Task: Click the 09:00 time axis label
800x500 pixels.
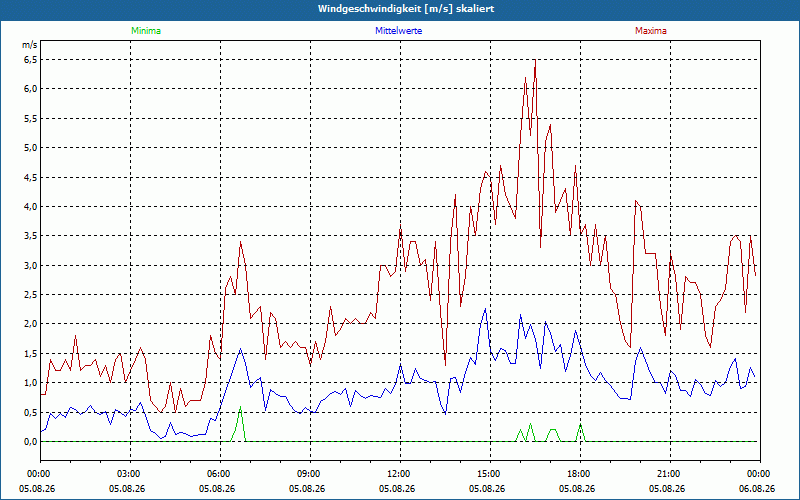Action: pyautogui.click(x=310, y=474)
